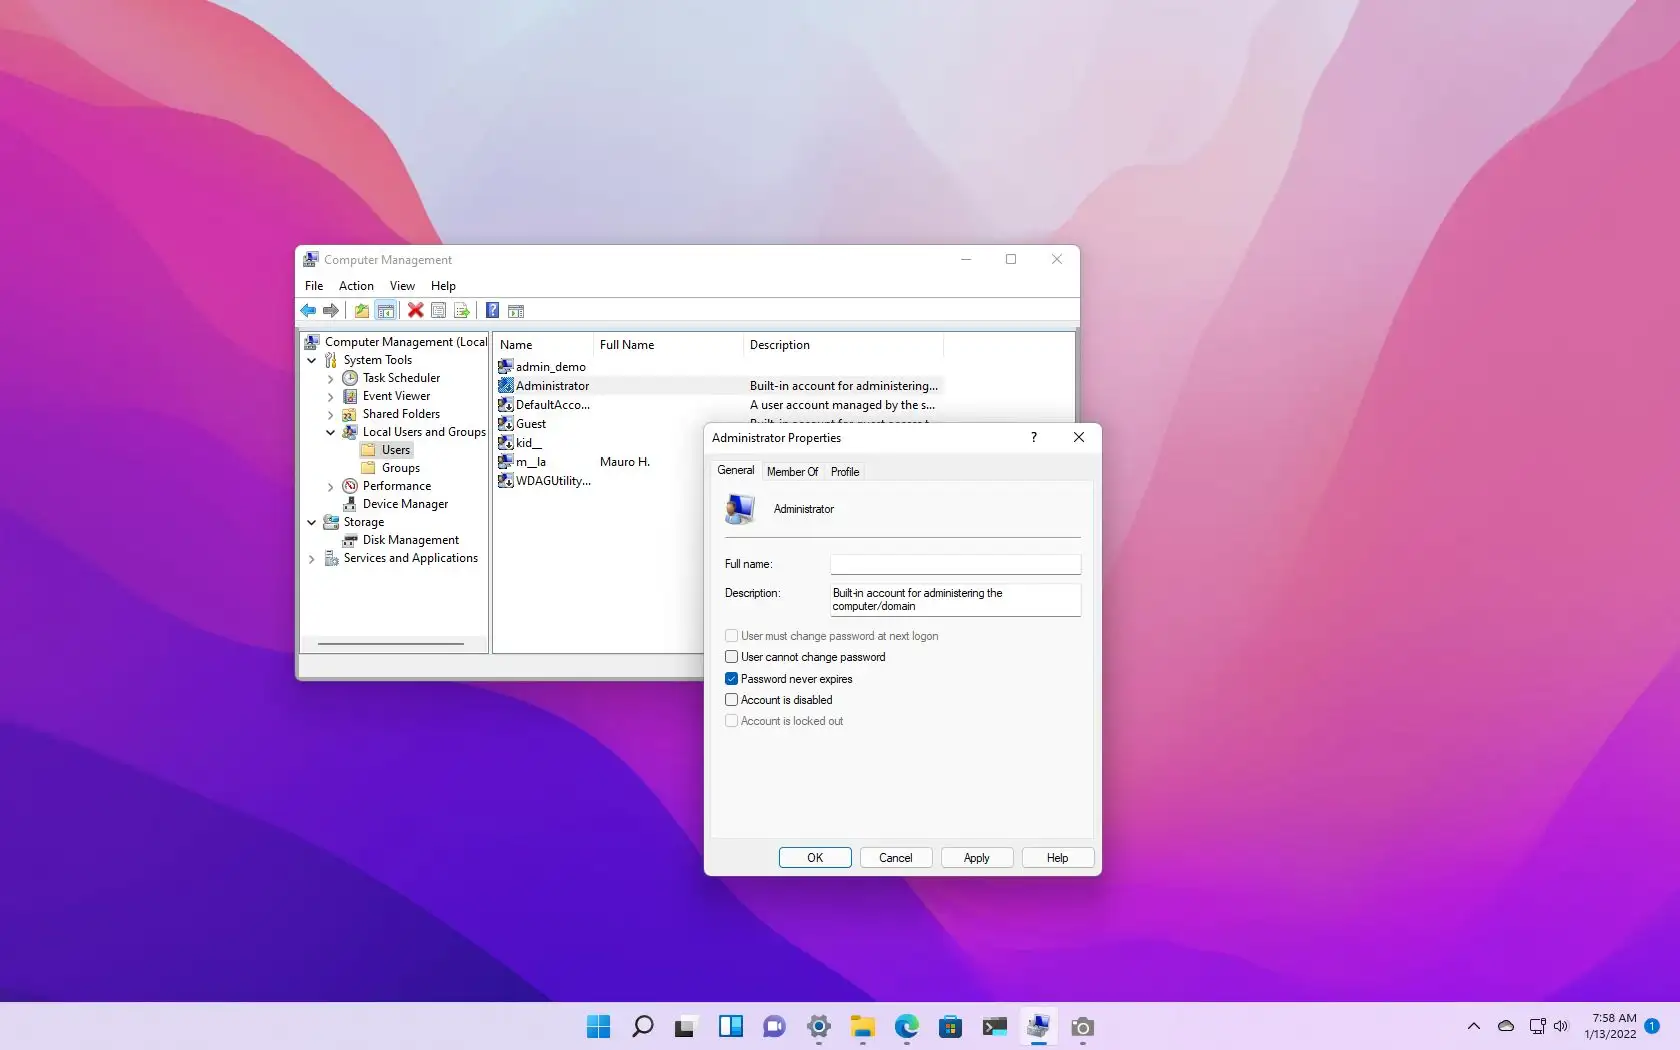
Task: Click the red Delete X toolbar icon
Action: click(x=415, y=311)
